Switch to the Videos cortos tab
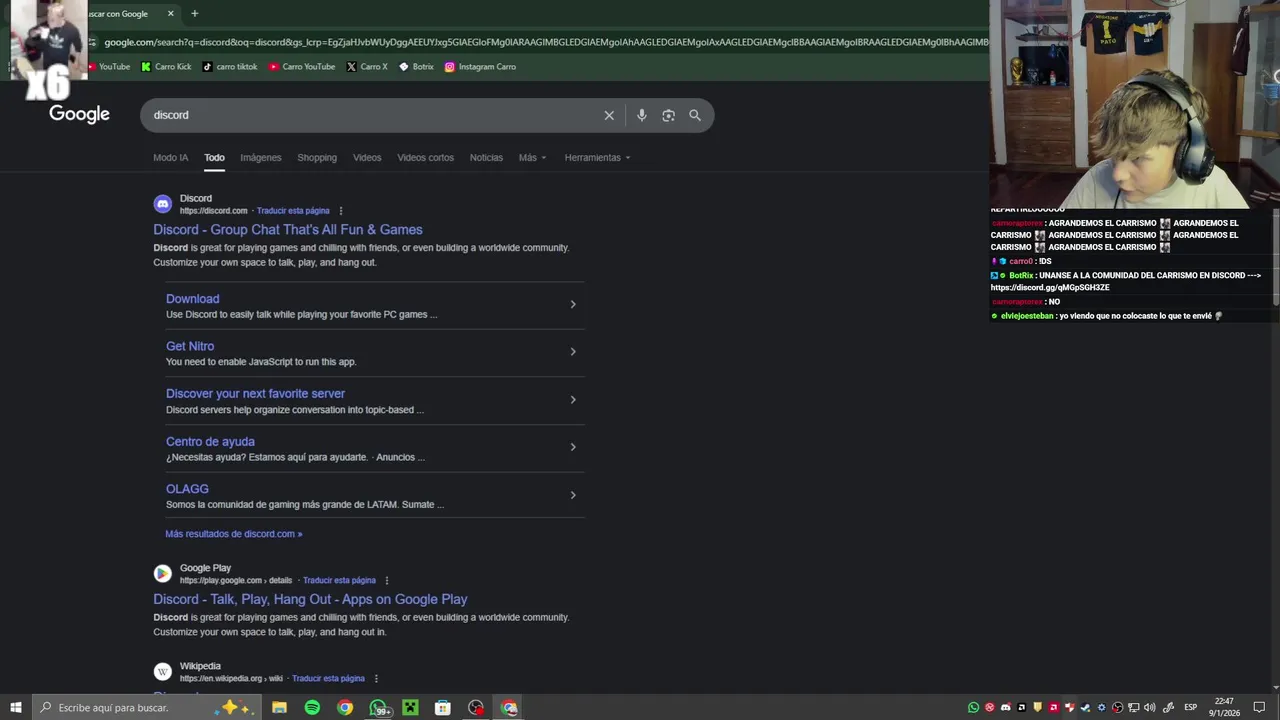The image size is (1280, 720). (x=425, y=158)
